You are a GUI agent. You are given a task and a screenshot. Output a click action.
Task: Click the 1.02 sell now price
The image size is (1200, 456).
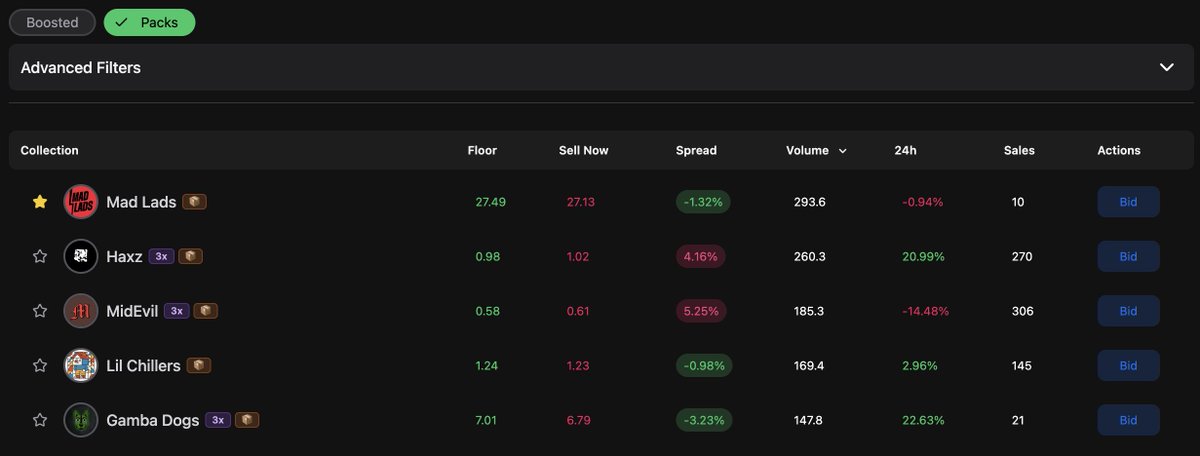tap(578, 257)
